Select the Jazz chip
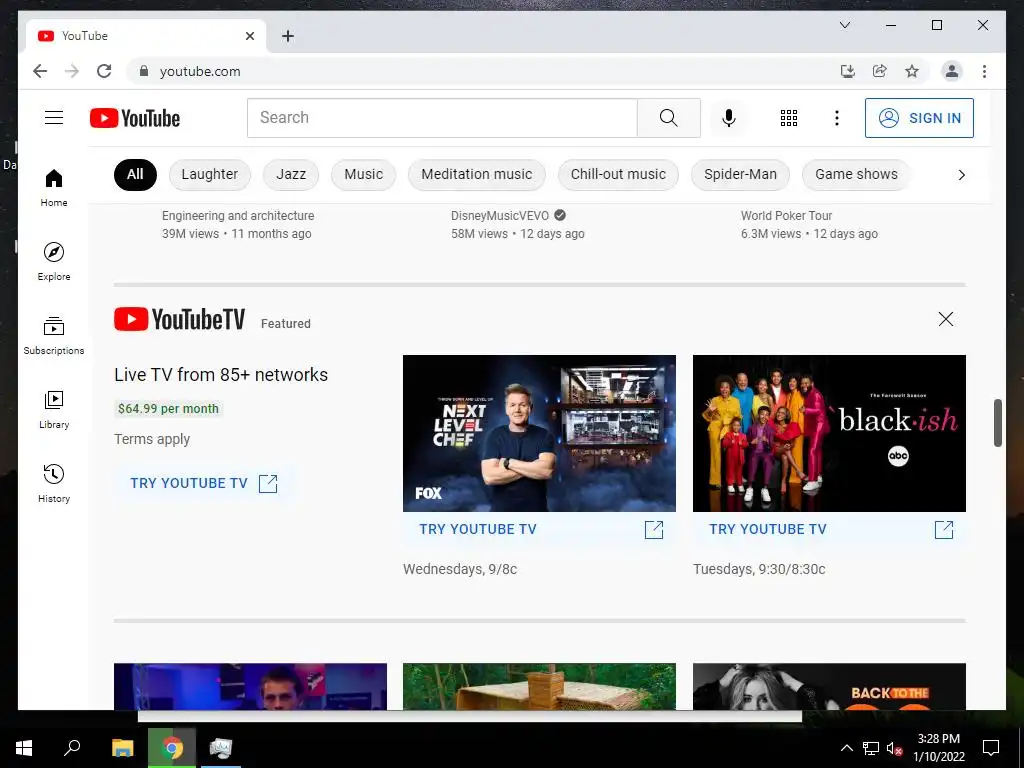Viewport: 1024px width, 768px height. click(291, 174)
